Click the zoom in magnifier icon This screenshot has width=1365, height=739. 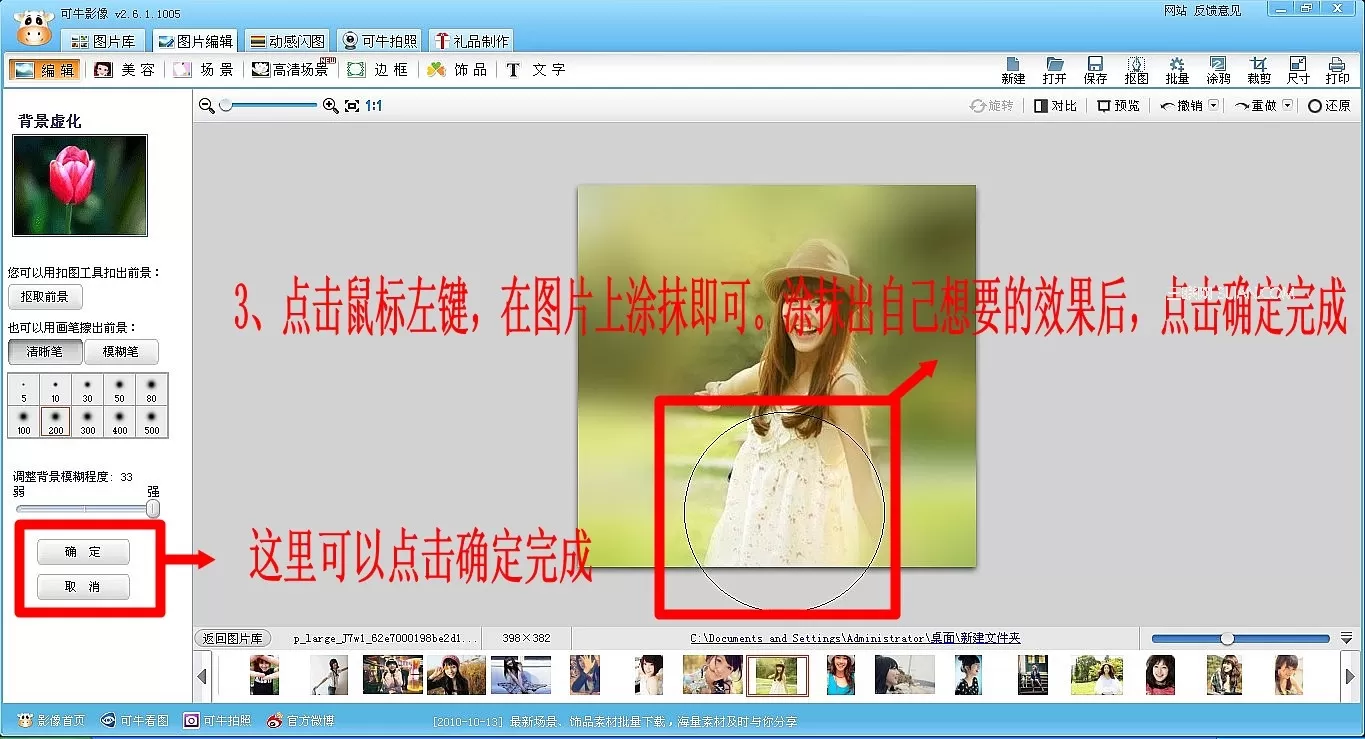tap(331, 105)
